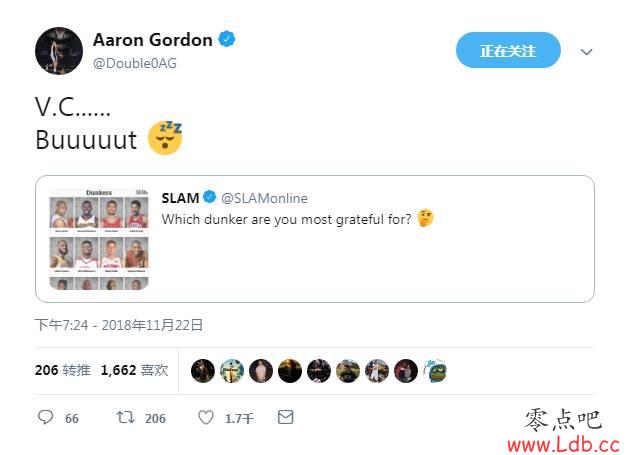This screenshot has width=629, height=455.
Task: Click the Pepe frog liker avatar
Action: point(435,371)
